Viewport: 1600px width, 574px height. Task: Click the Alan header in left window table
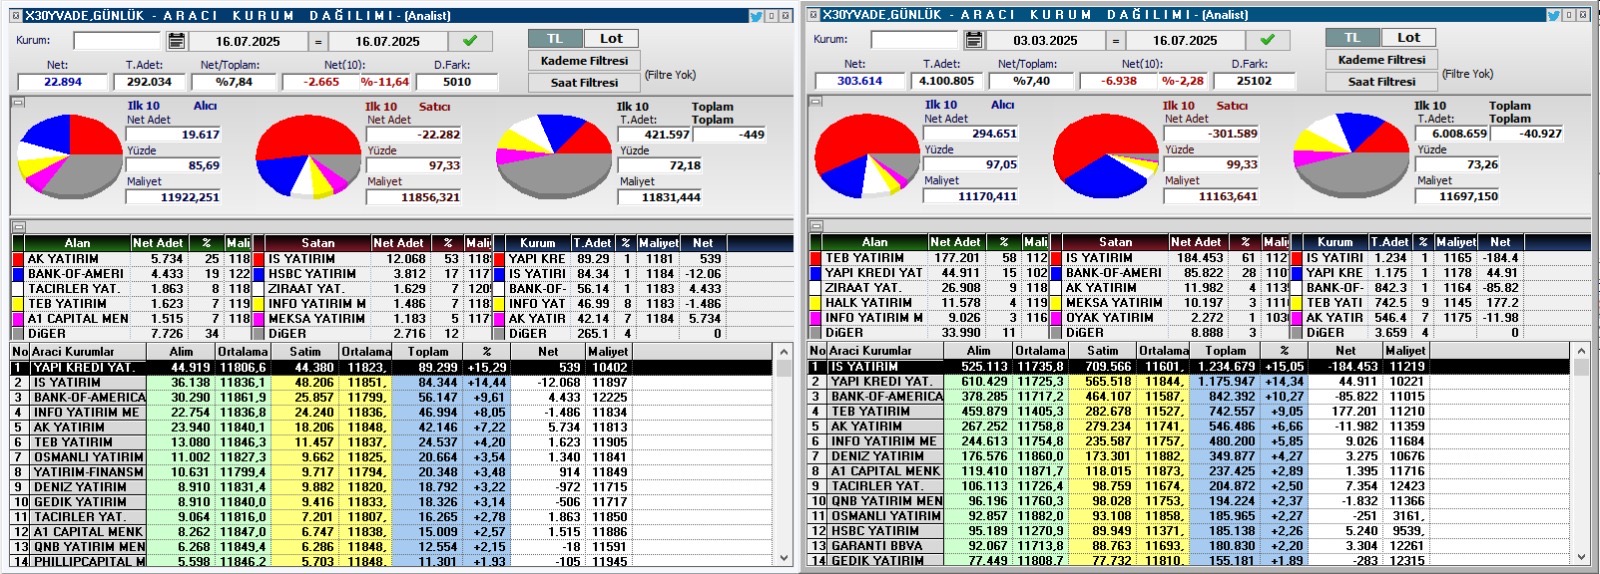pos(77,243)
